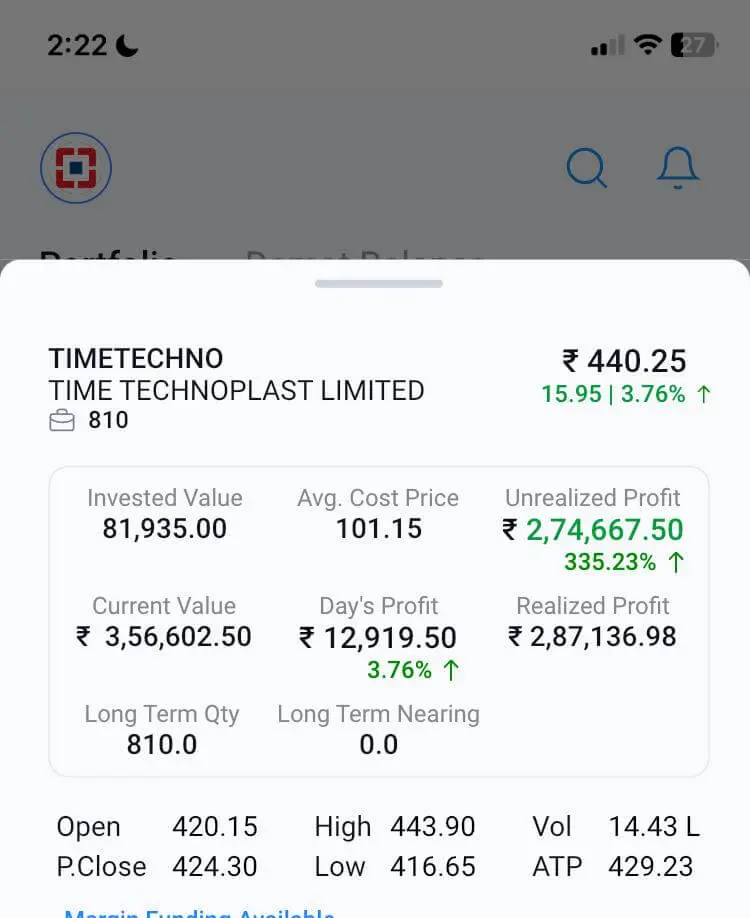
Task: Tap the ₹ 440.25 last traded price
Action: (x=625, y=361)
